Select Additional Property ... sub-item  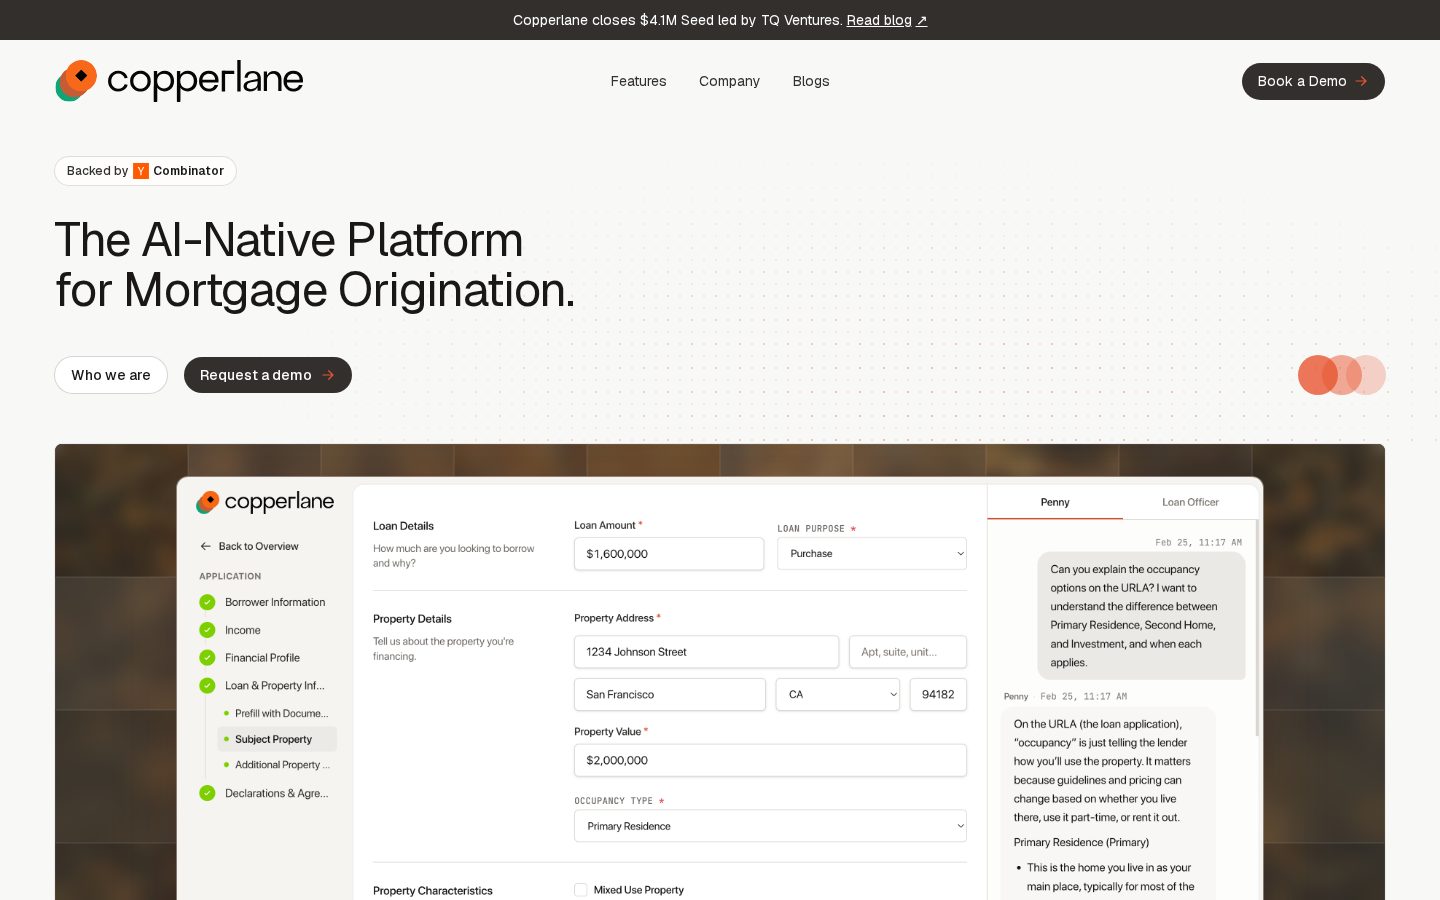pyautogui.click(x=282, y=765)
